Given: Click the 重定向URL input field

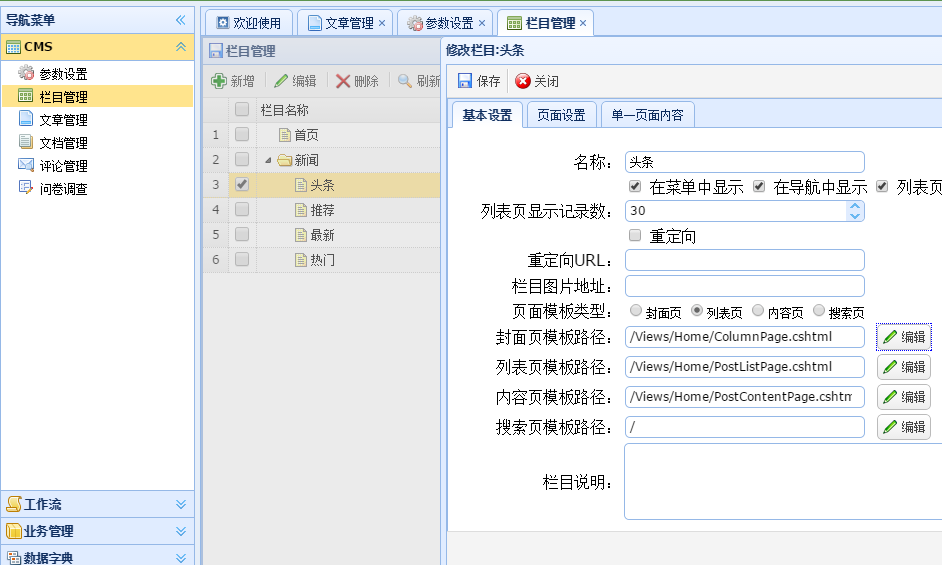Looking at the screenshot, I should [744, 261].
